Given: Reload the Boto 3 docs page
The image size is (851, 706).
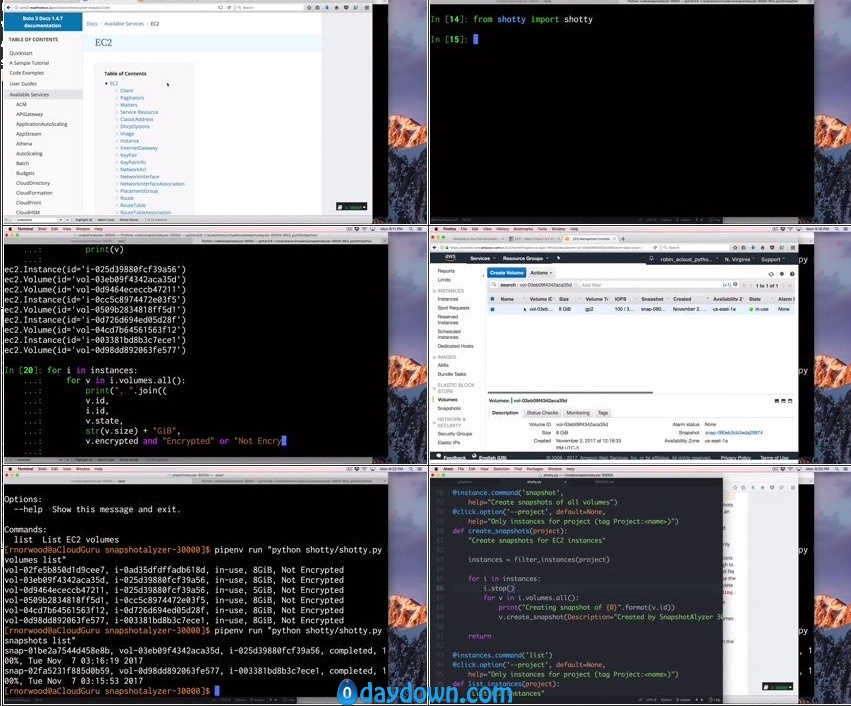Looking at the screenshot, I should tap(229, 8).
